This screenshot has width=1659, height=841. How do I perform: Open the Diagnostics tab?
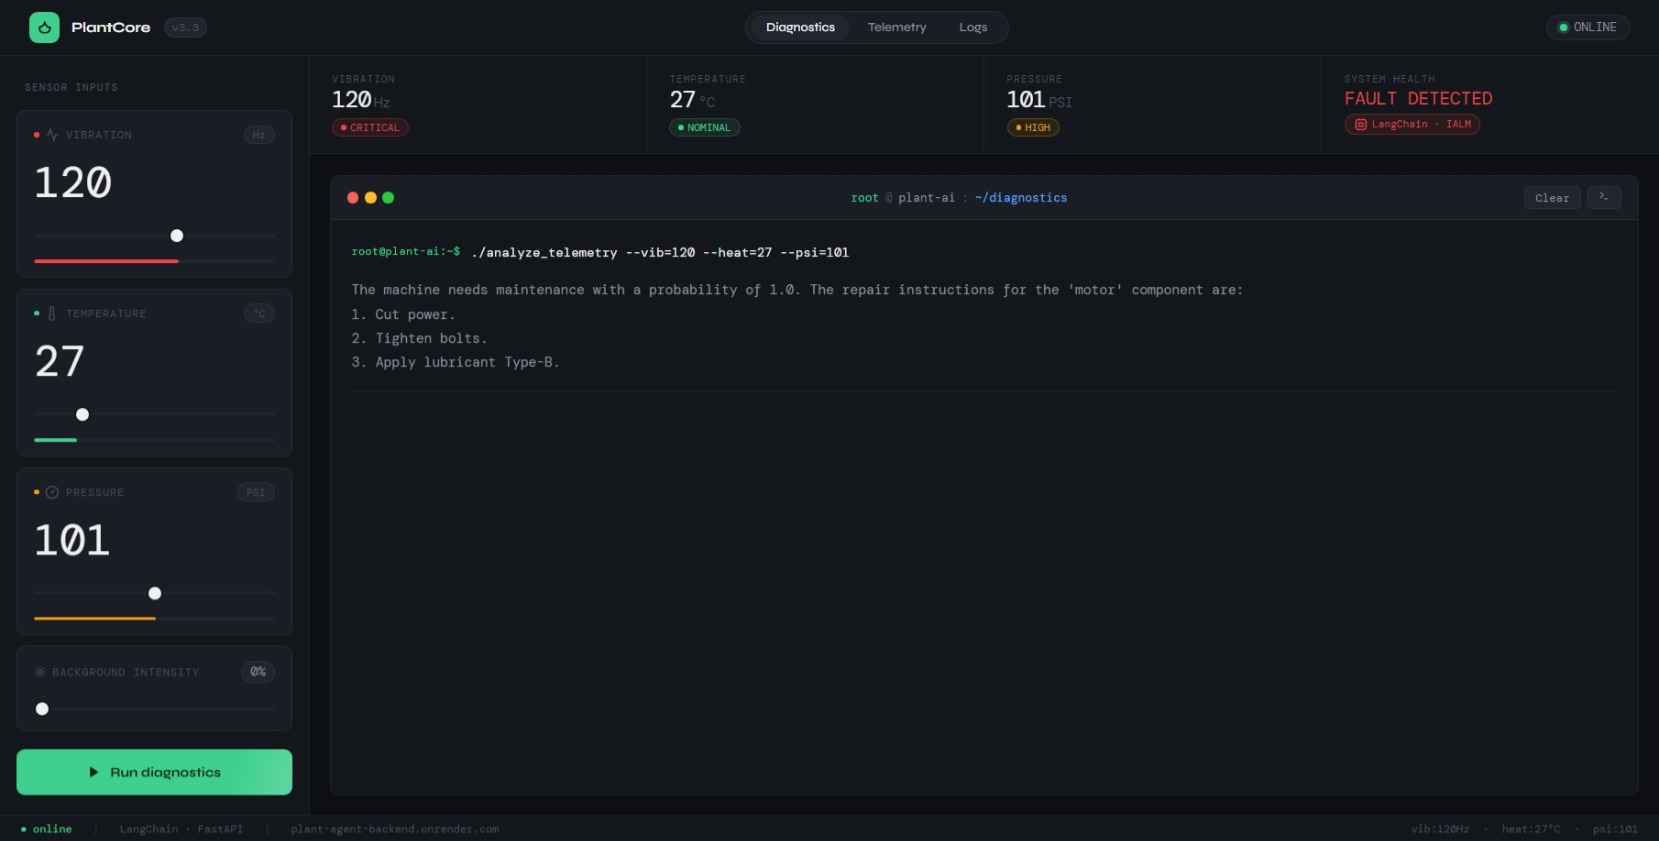click(800, 27)
